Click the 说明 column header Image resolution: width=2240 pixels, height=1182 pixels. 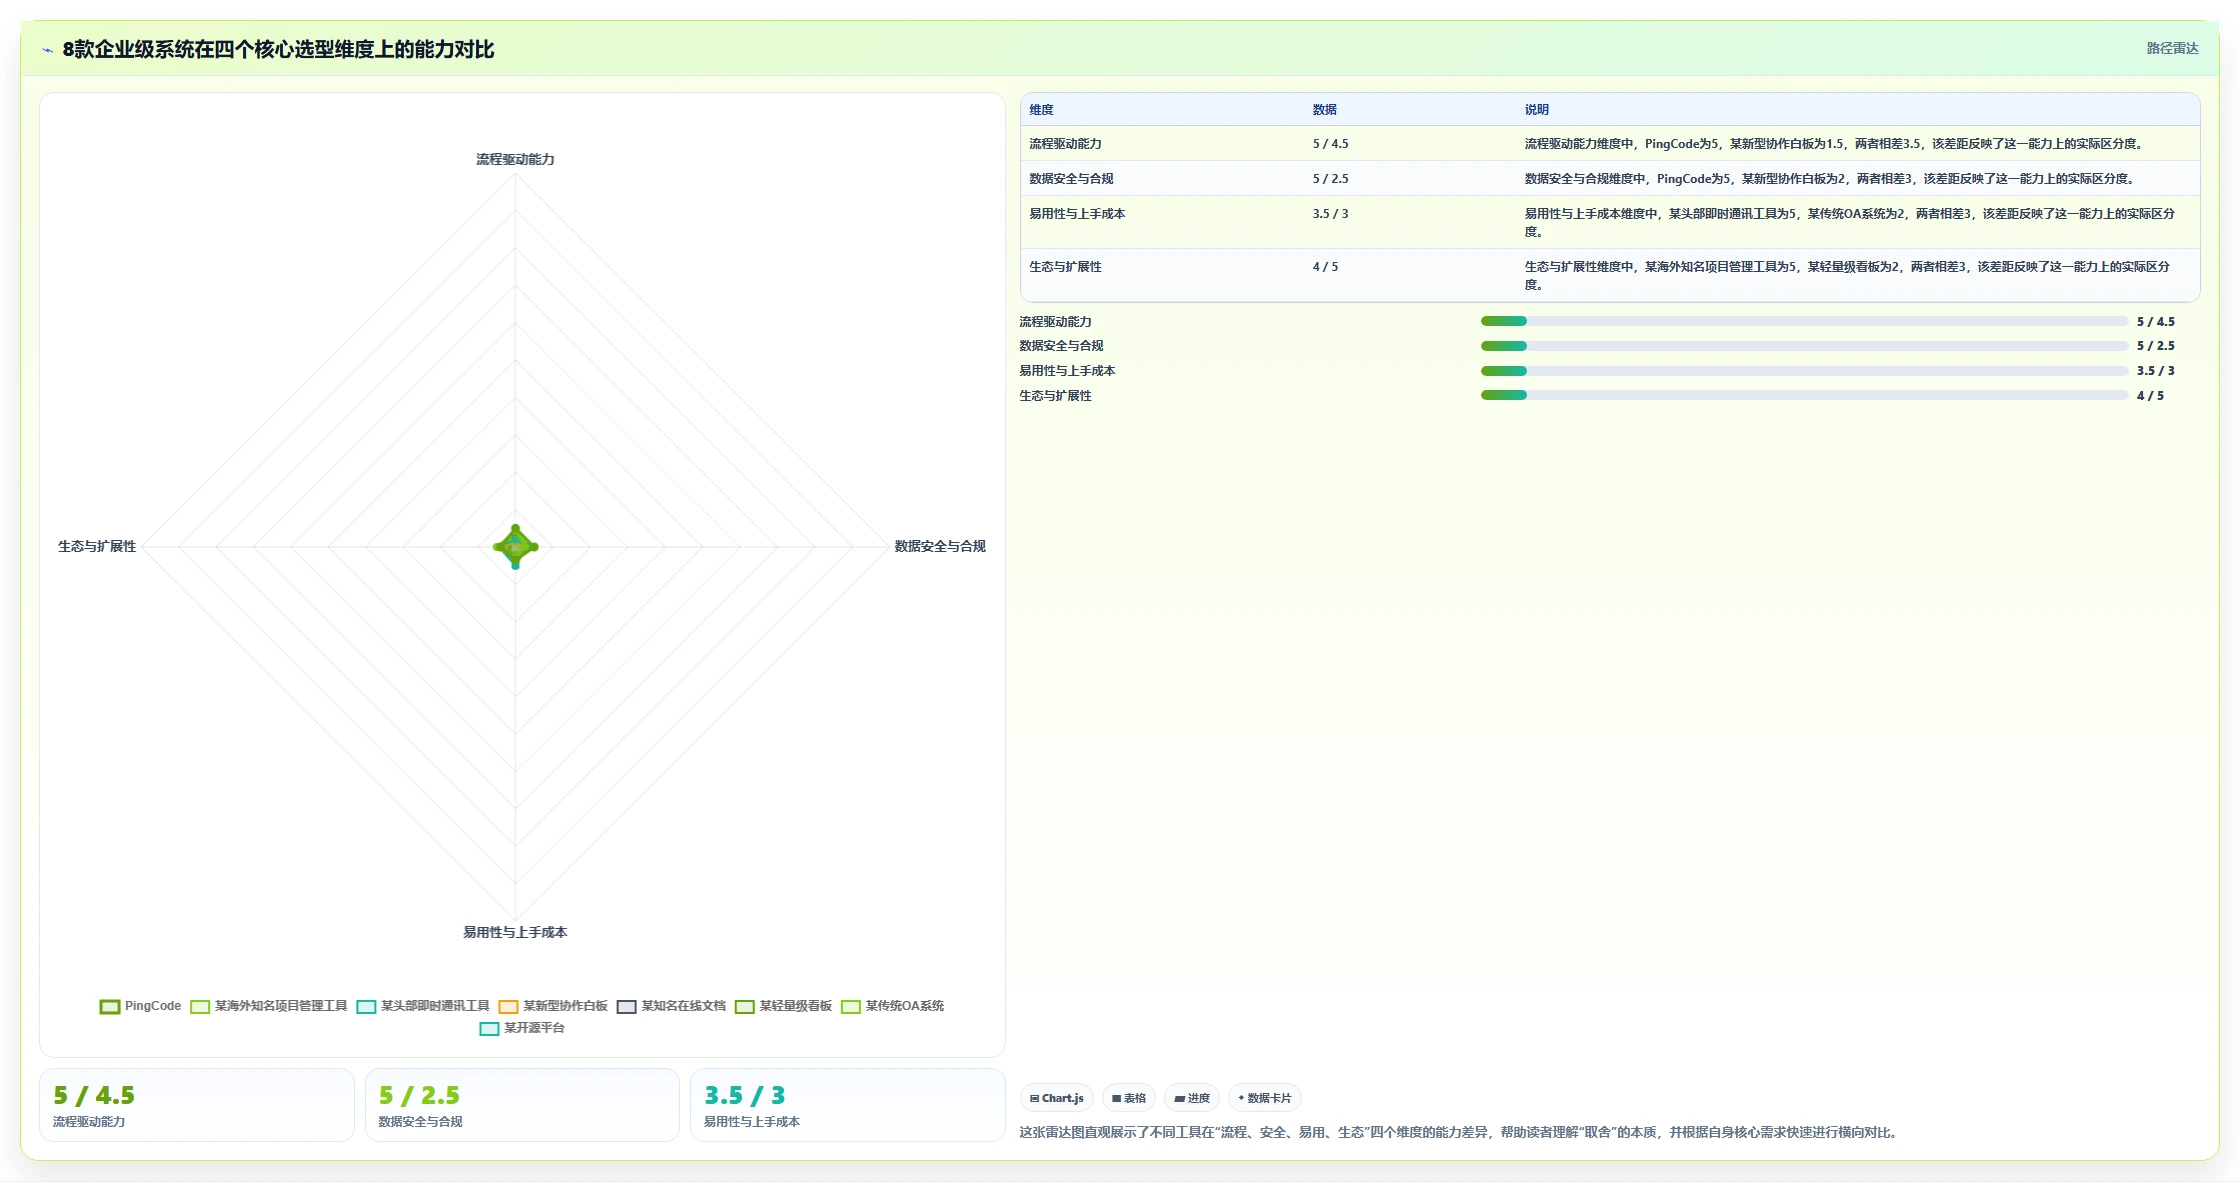click(1536, 110)
